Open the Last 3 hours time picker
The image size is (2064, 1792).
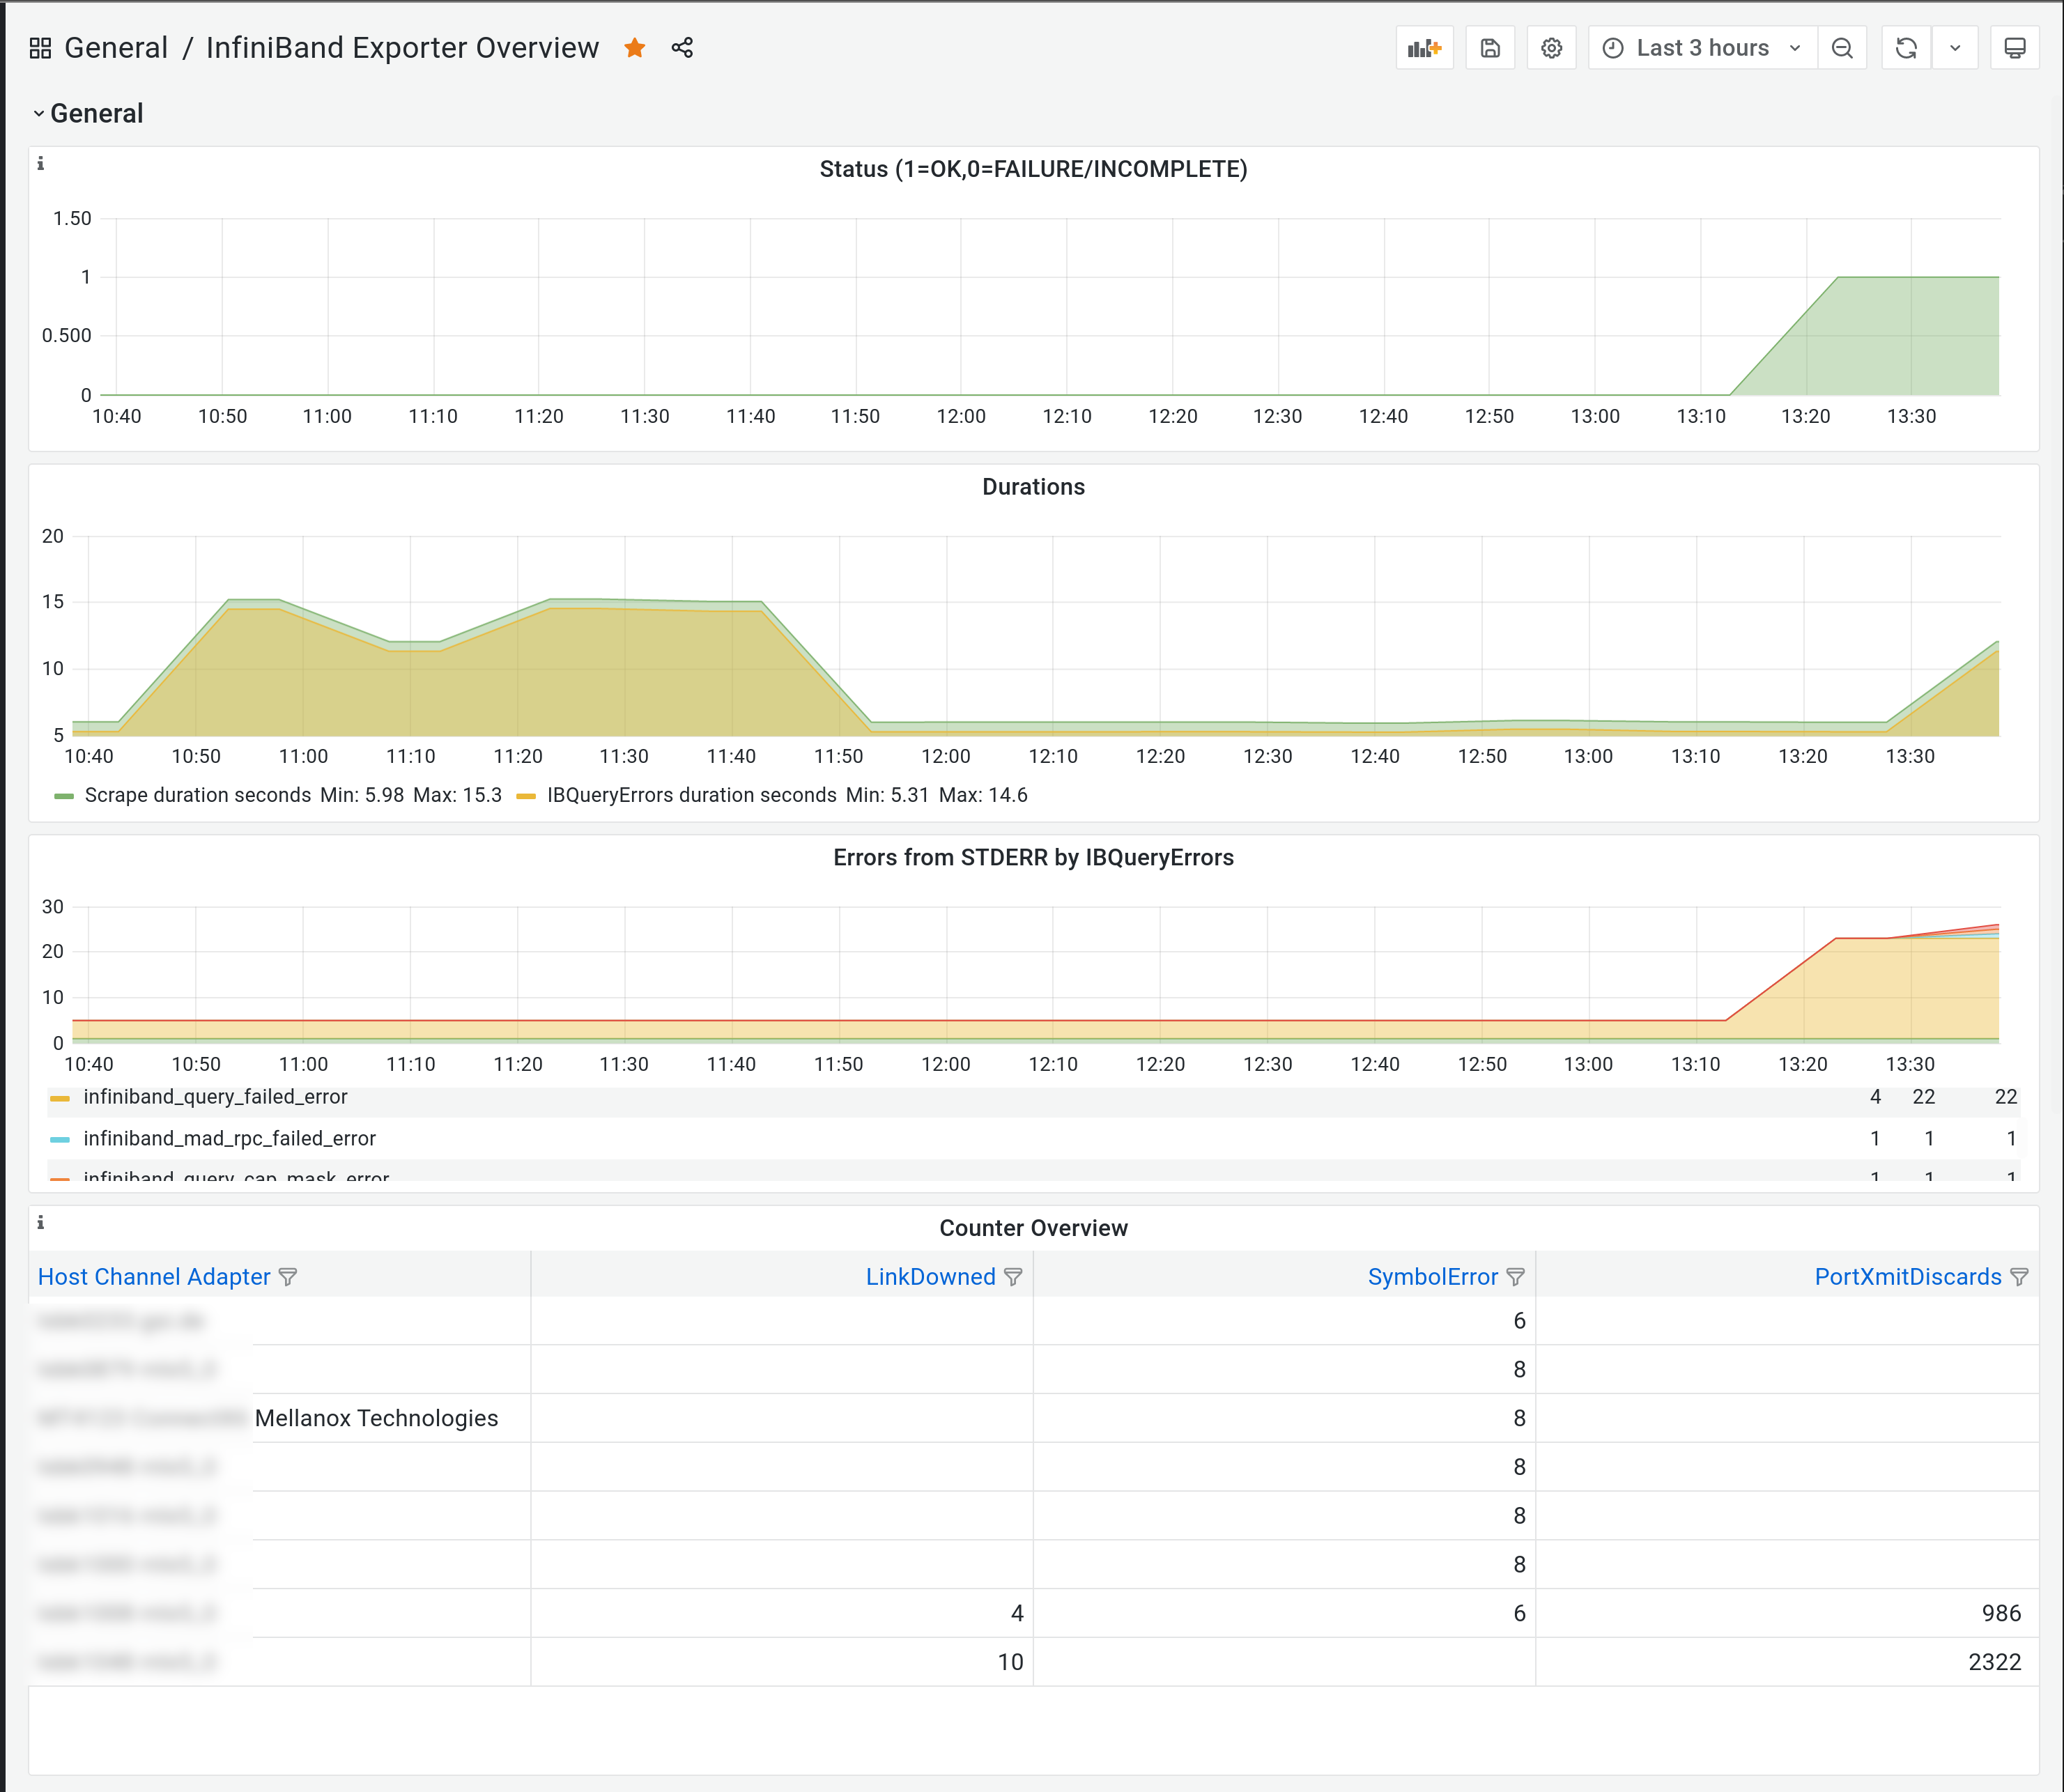coord(1702,48)
